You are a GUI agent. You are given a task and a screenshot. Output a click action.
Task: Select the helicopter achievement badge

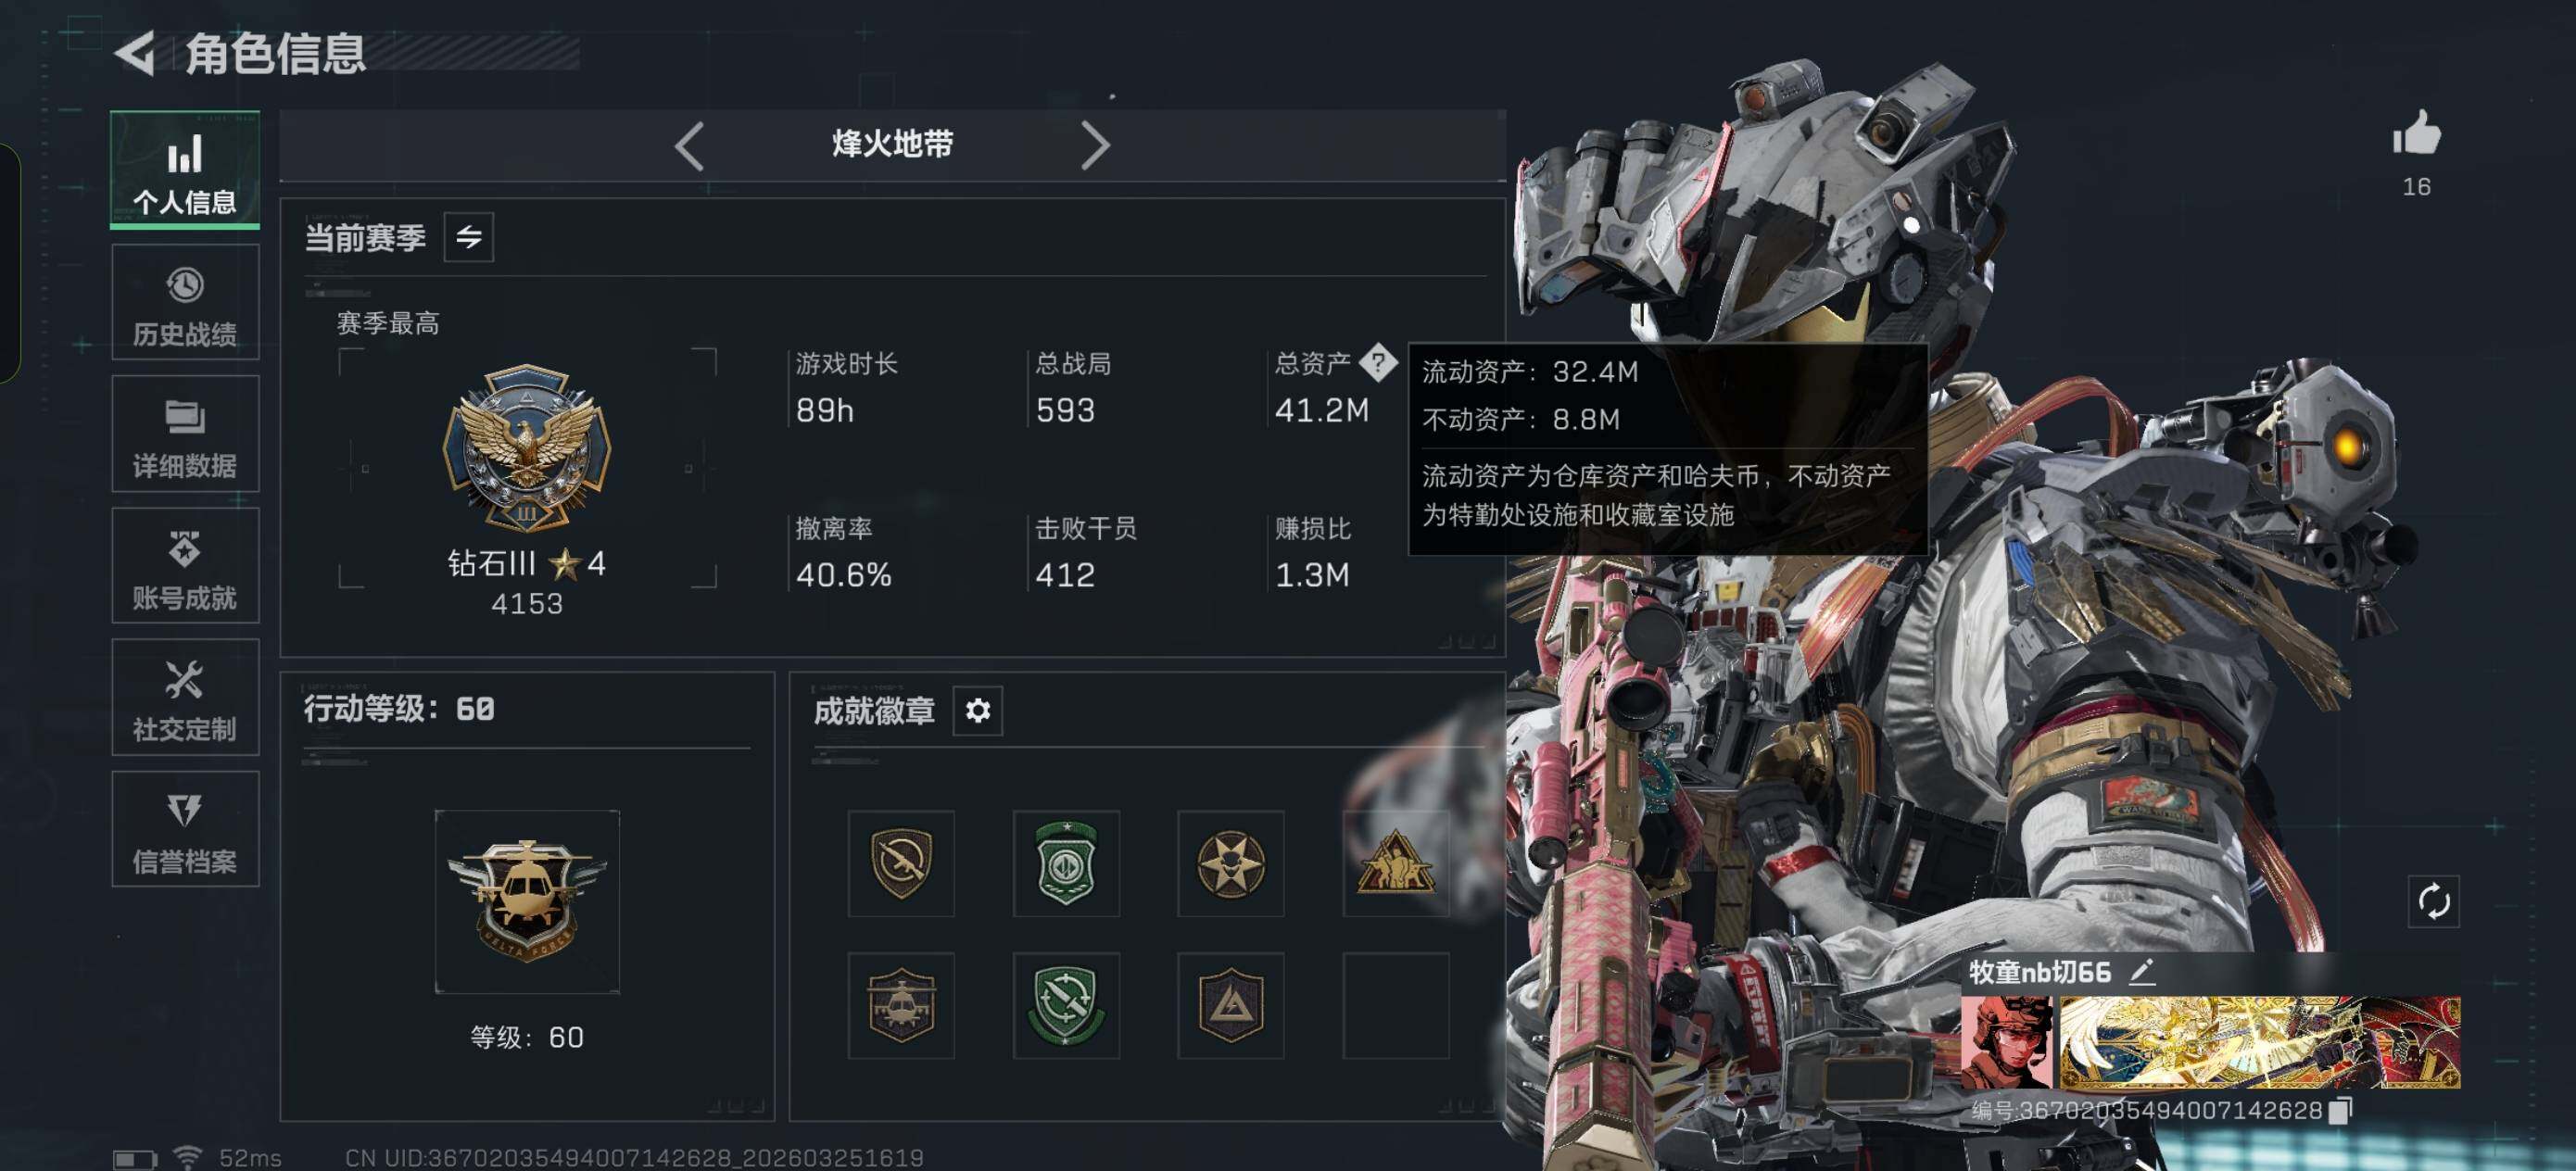tap(901, 1006)
